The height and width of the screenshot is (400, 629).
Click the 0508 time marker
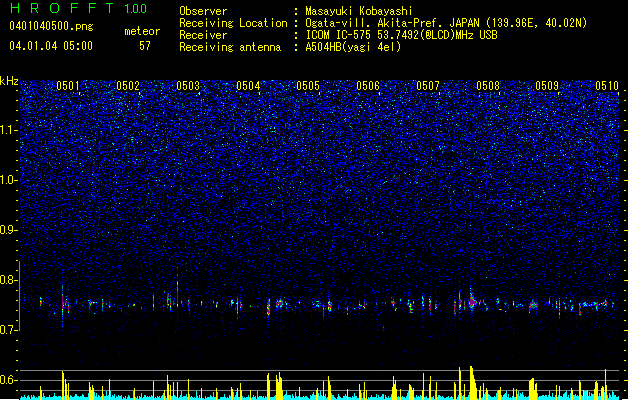coord(488,86)
